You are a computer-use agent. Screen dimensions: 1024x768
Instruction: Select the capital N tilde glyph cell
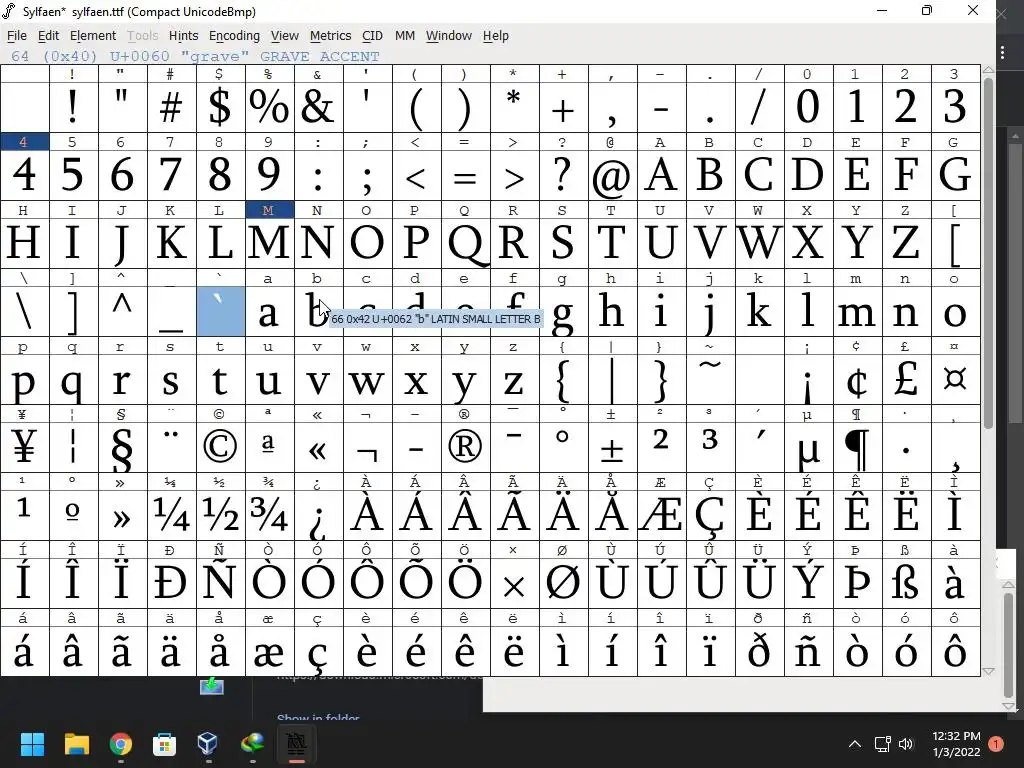point(221,583)
